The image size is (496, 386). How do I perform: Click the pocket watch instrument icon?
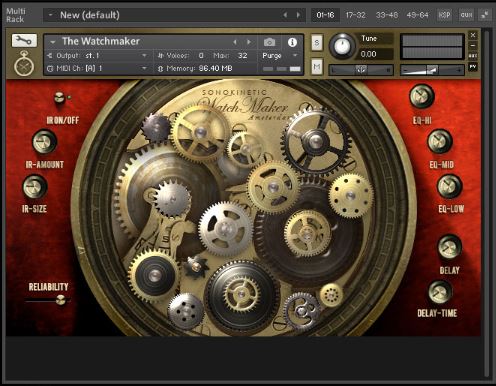pos(24,63)
